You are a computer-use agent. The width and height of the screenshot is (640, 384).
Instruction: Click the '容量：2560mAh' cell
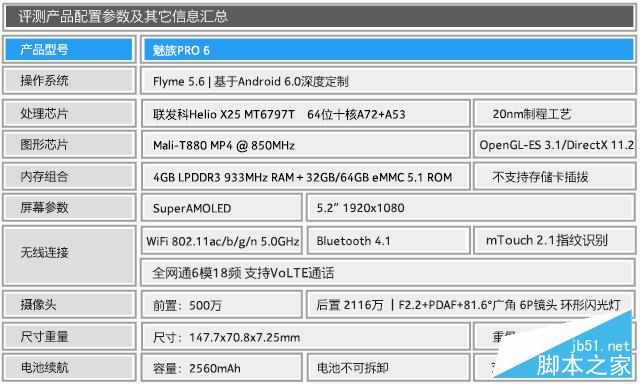(x=222, y=368)
